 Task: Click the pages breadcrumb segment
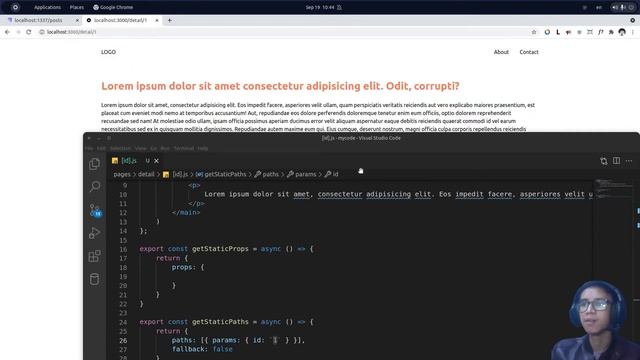(122, 174)
